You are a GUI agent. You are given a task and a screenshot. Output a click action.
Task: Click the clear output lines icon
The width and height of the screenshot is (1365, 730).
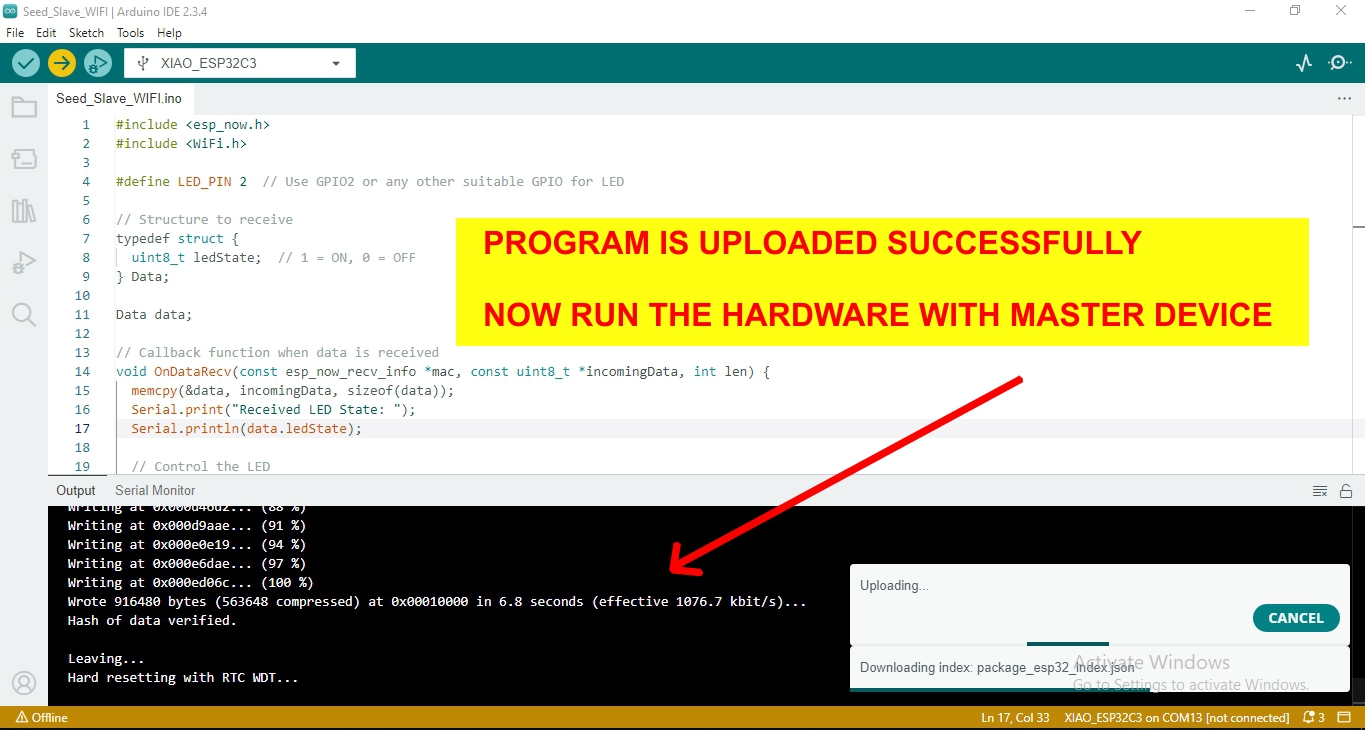click(1320, 491)
